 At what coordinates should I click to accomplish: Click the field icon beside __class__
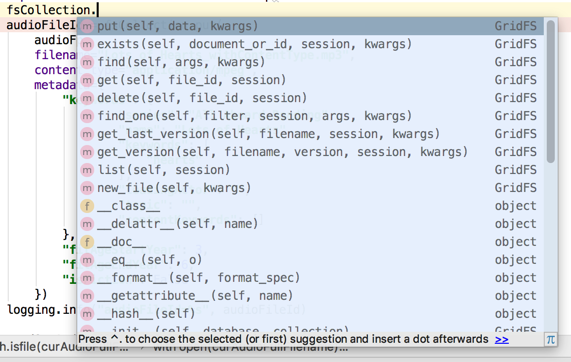(87, 206)
